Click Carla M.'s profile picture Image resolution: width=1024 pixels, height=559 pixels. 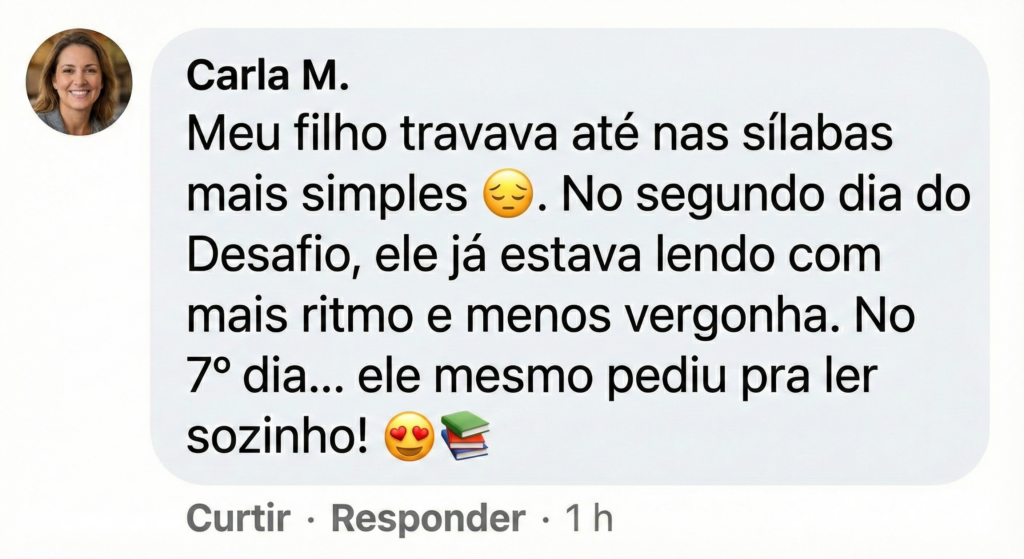pyautogui.click(x=79, y=82)
